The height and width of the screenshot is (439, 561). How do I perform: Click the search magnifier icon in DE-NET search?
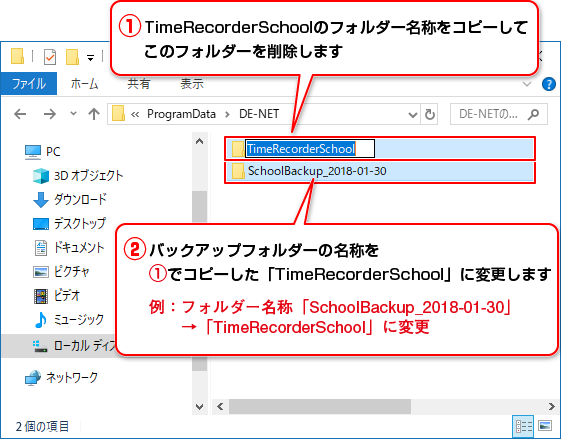(533, 114)
